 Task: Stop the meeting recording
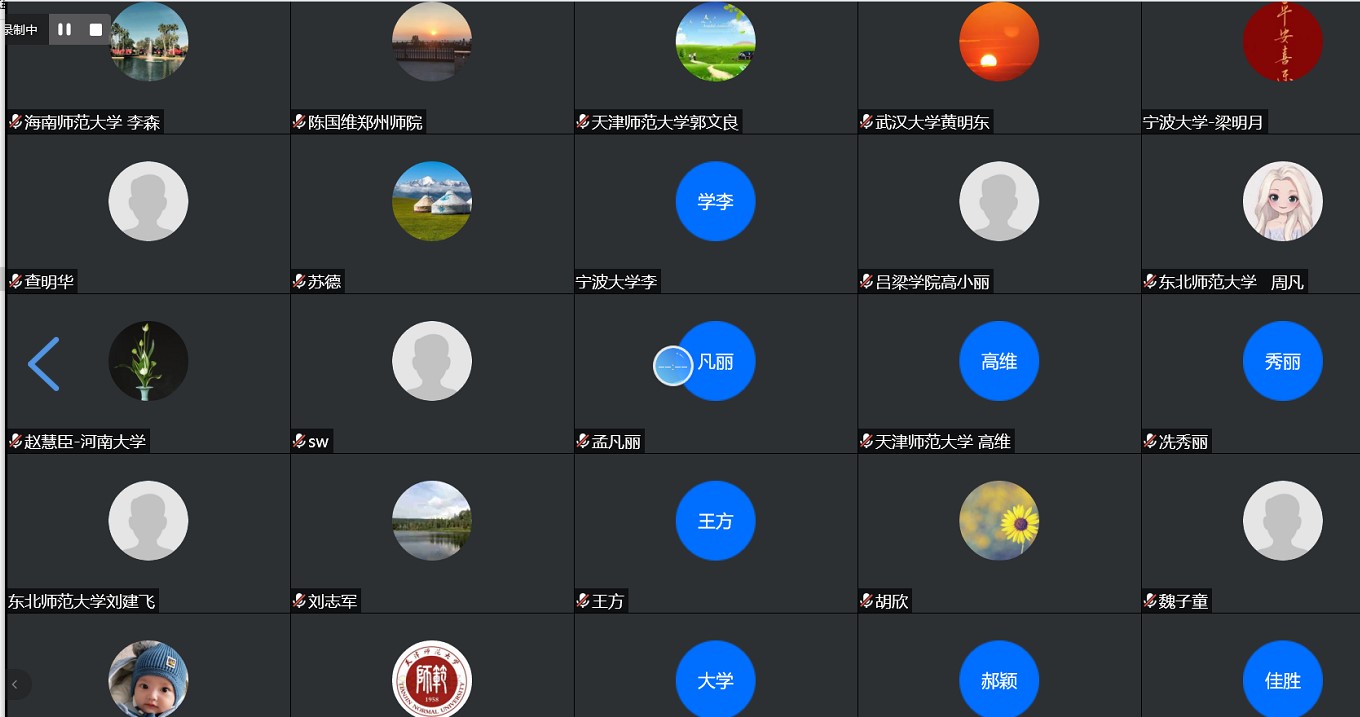(x=96, y=29)
